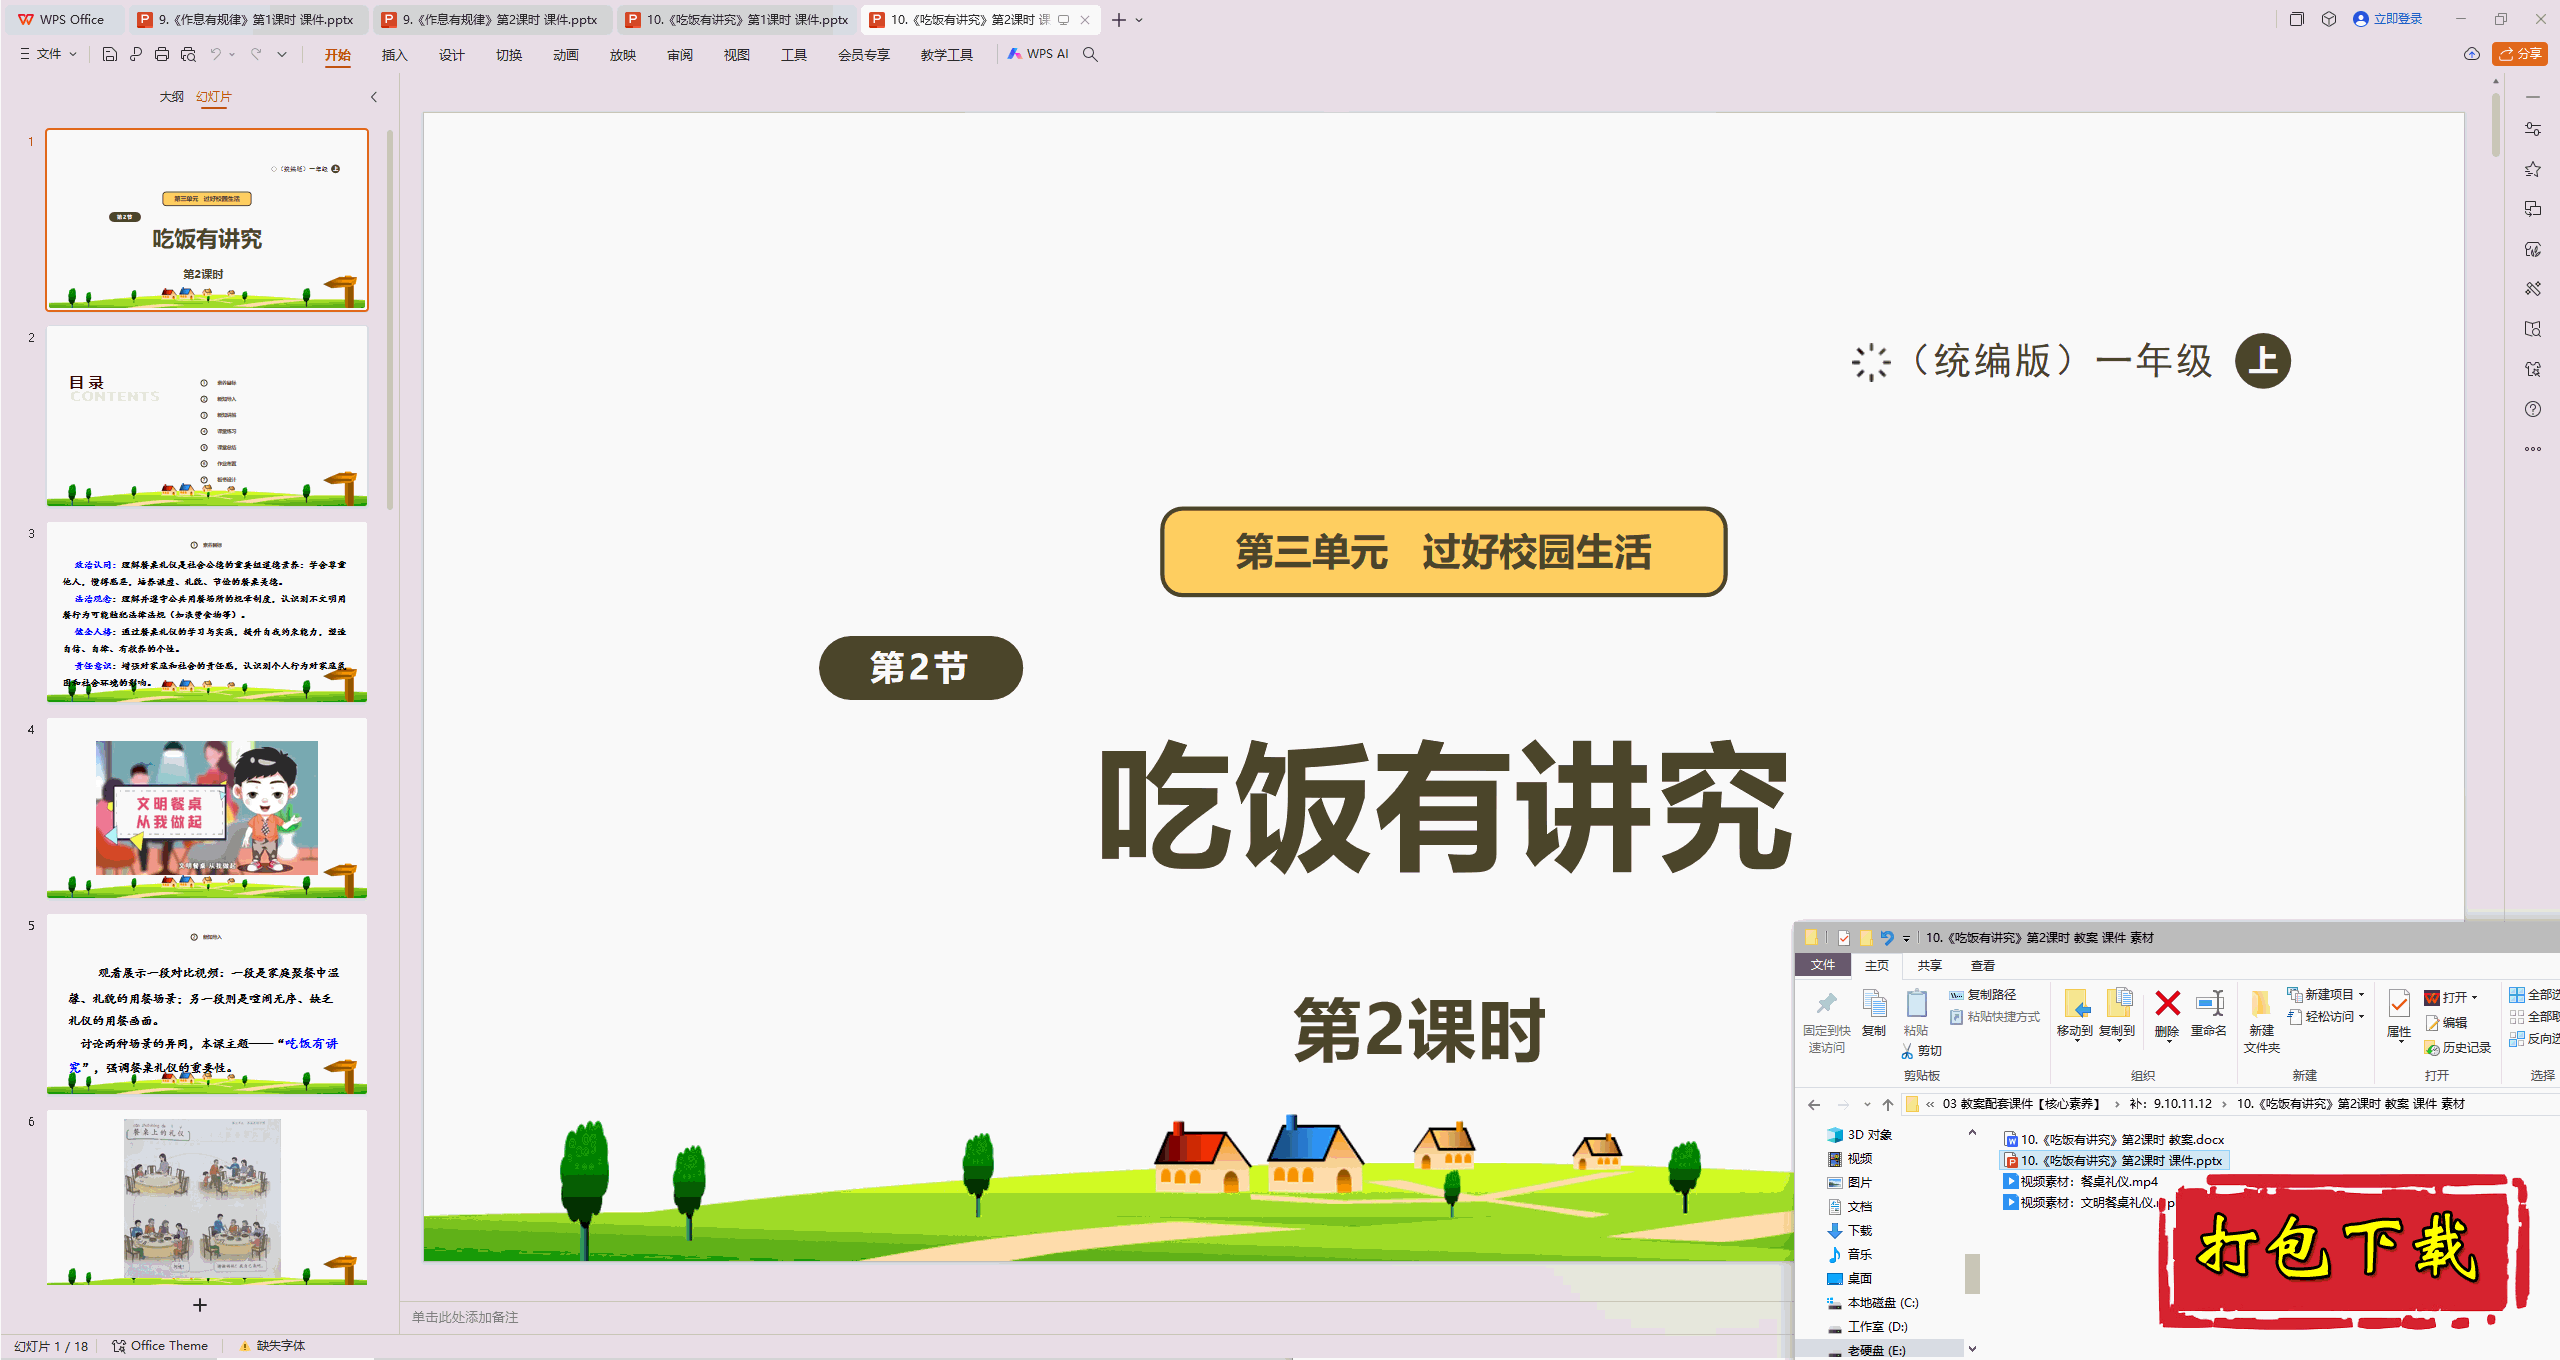The image size is (2560, 1360).
Task: Open 轻松访问 dropdown in Explorer ribbon
Action: (2326, 1016)
